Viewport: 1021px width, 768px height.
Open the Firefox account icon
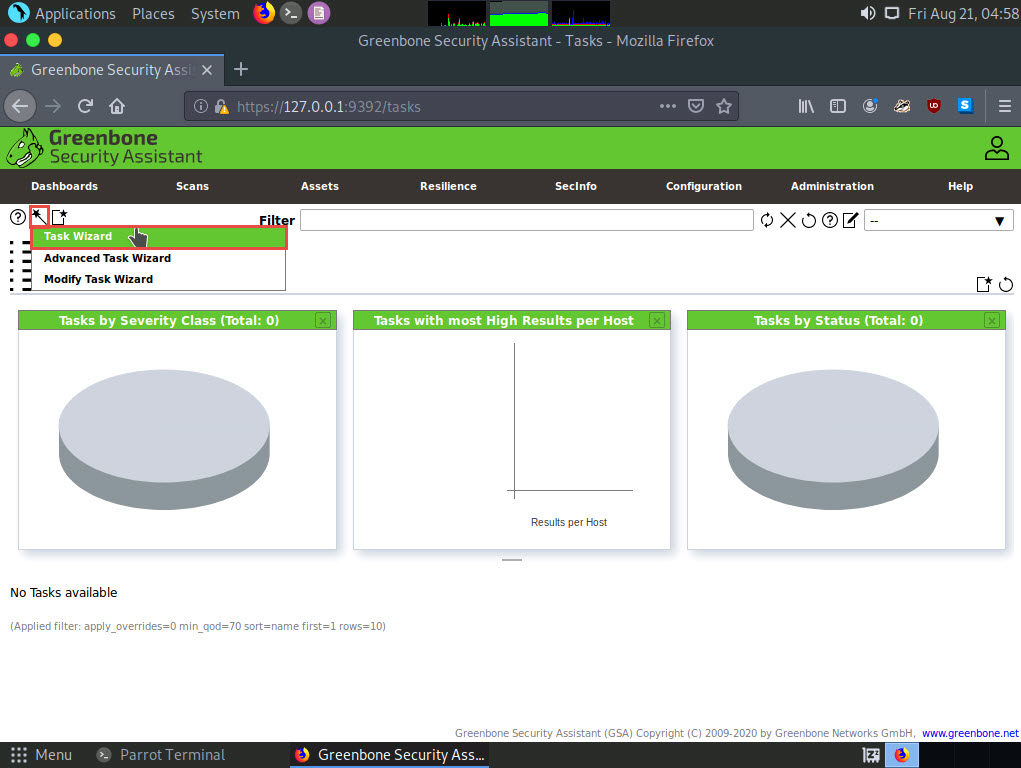point(870,106)
